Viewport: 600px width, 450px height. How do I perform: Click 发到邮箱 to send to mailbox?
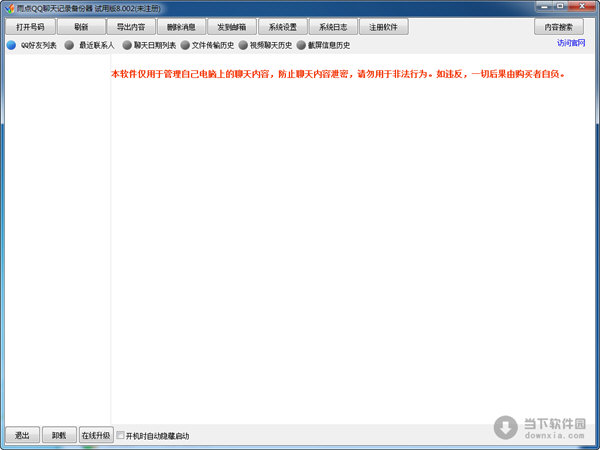pyautogui.click(x=232, y=27)
